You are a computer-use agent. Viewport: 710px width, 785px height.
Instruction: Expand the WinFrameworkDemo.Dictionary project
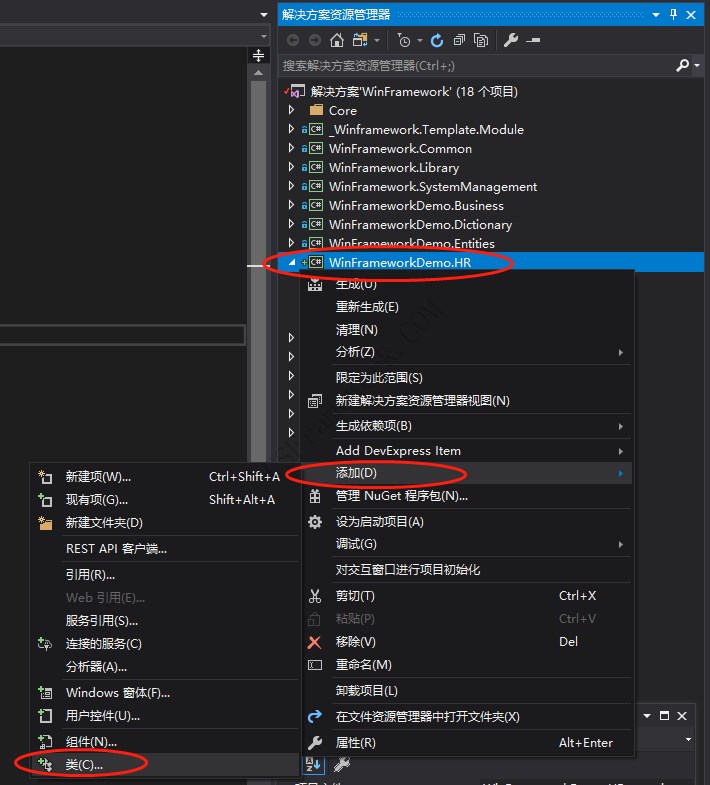291,224
